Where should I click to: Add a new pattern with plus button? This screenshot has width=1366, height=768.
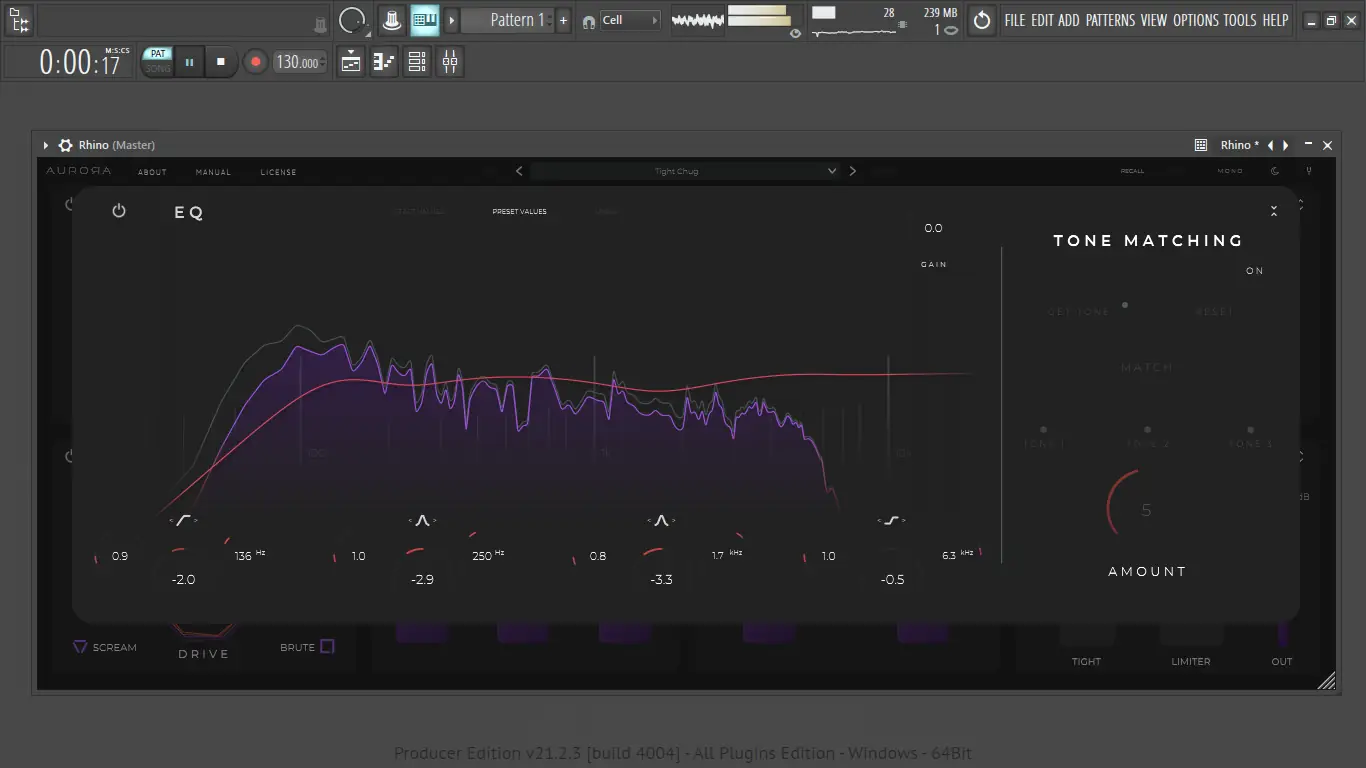[x=564, y=20]
